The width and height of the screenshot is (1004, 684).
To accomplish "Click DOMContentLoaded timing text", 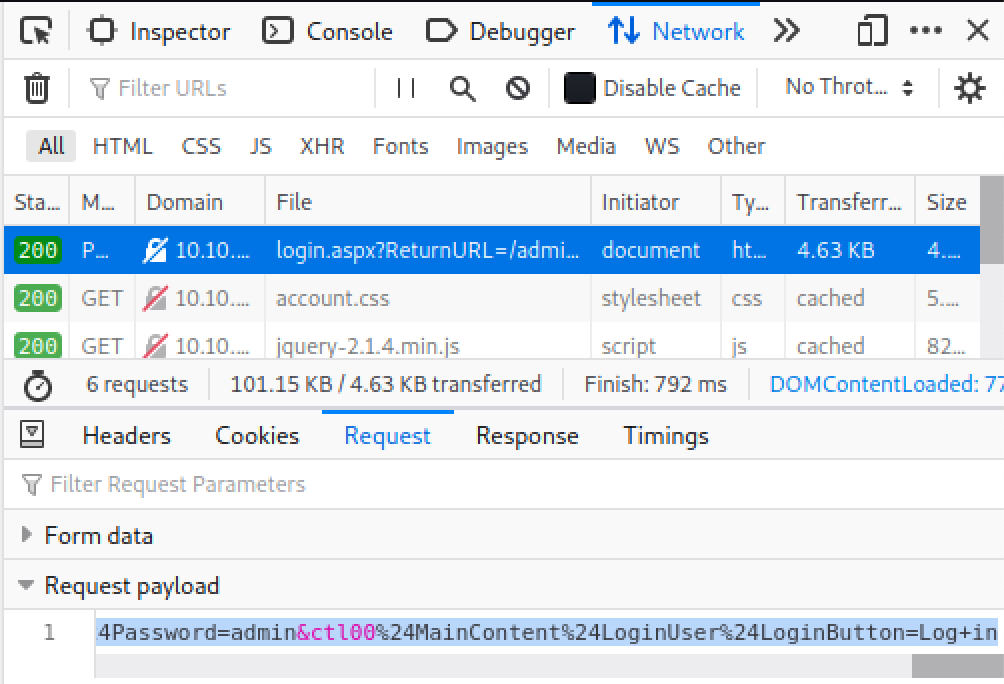I will click(x=887, y=384).
